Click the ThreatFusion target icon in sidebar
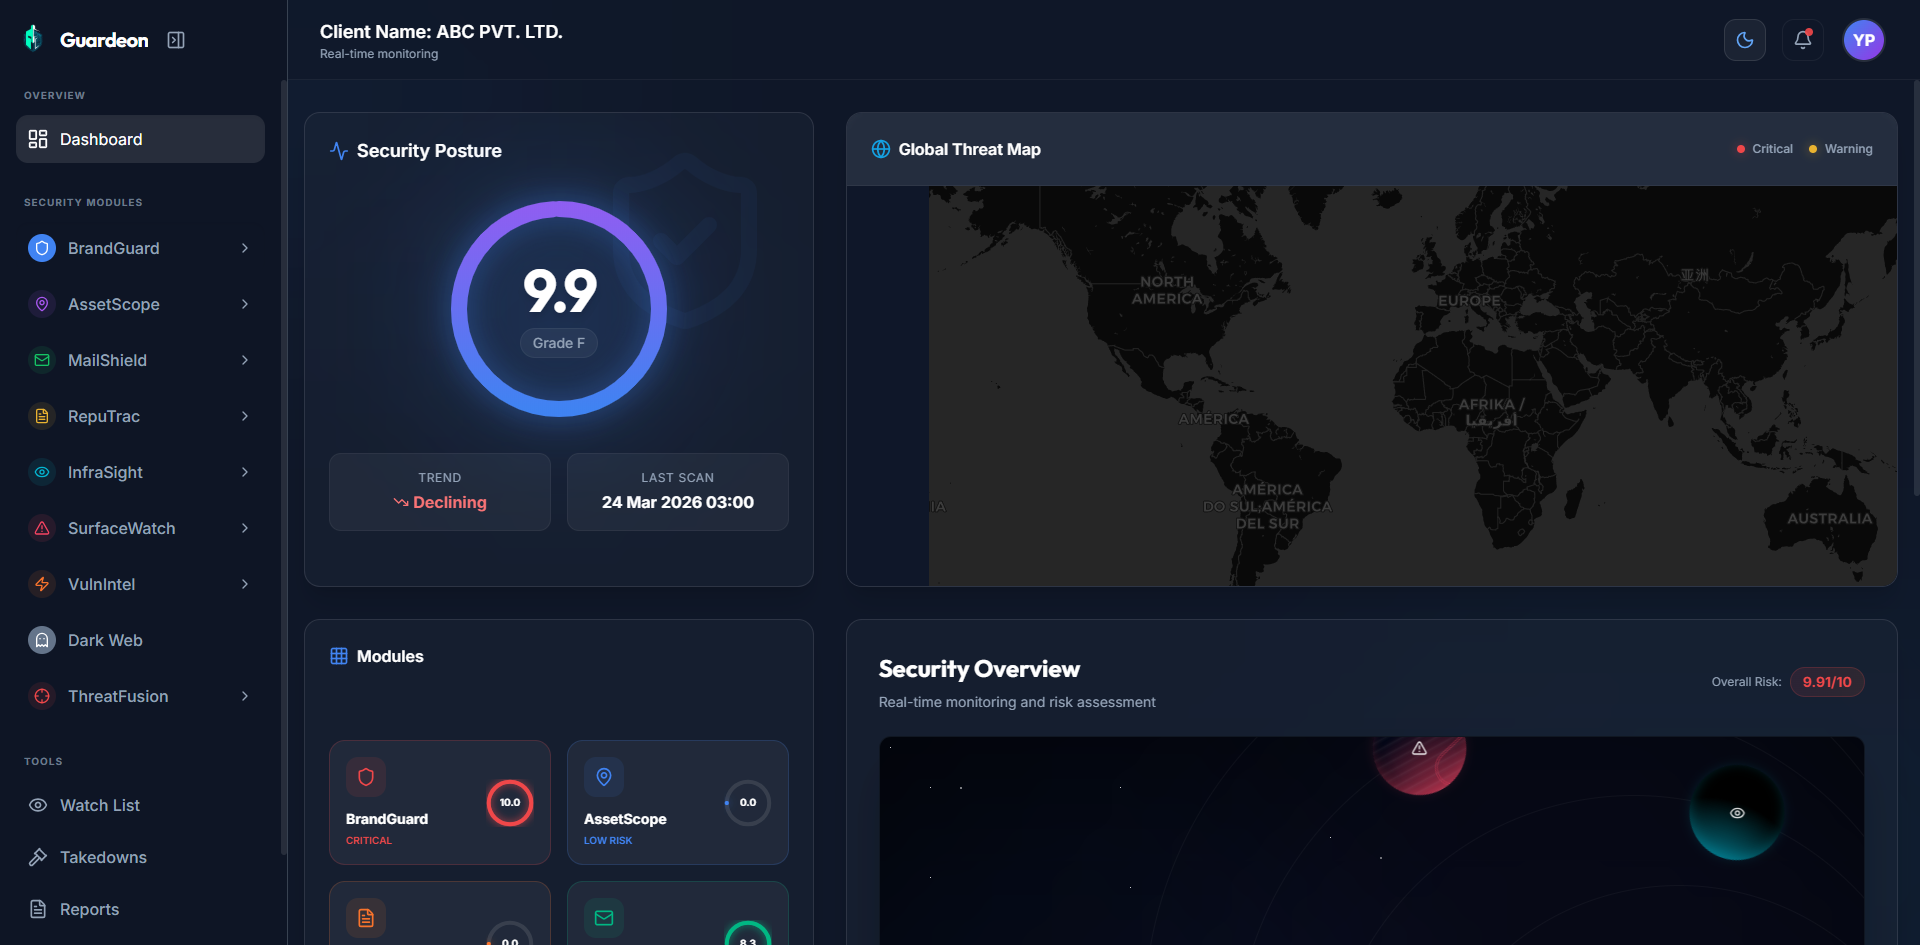1920x945 pixels. [42, 696]
